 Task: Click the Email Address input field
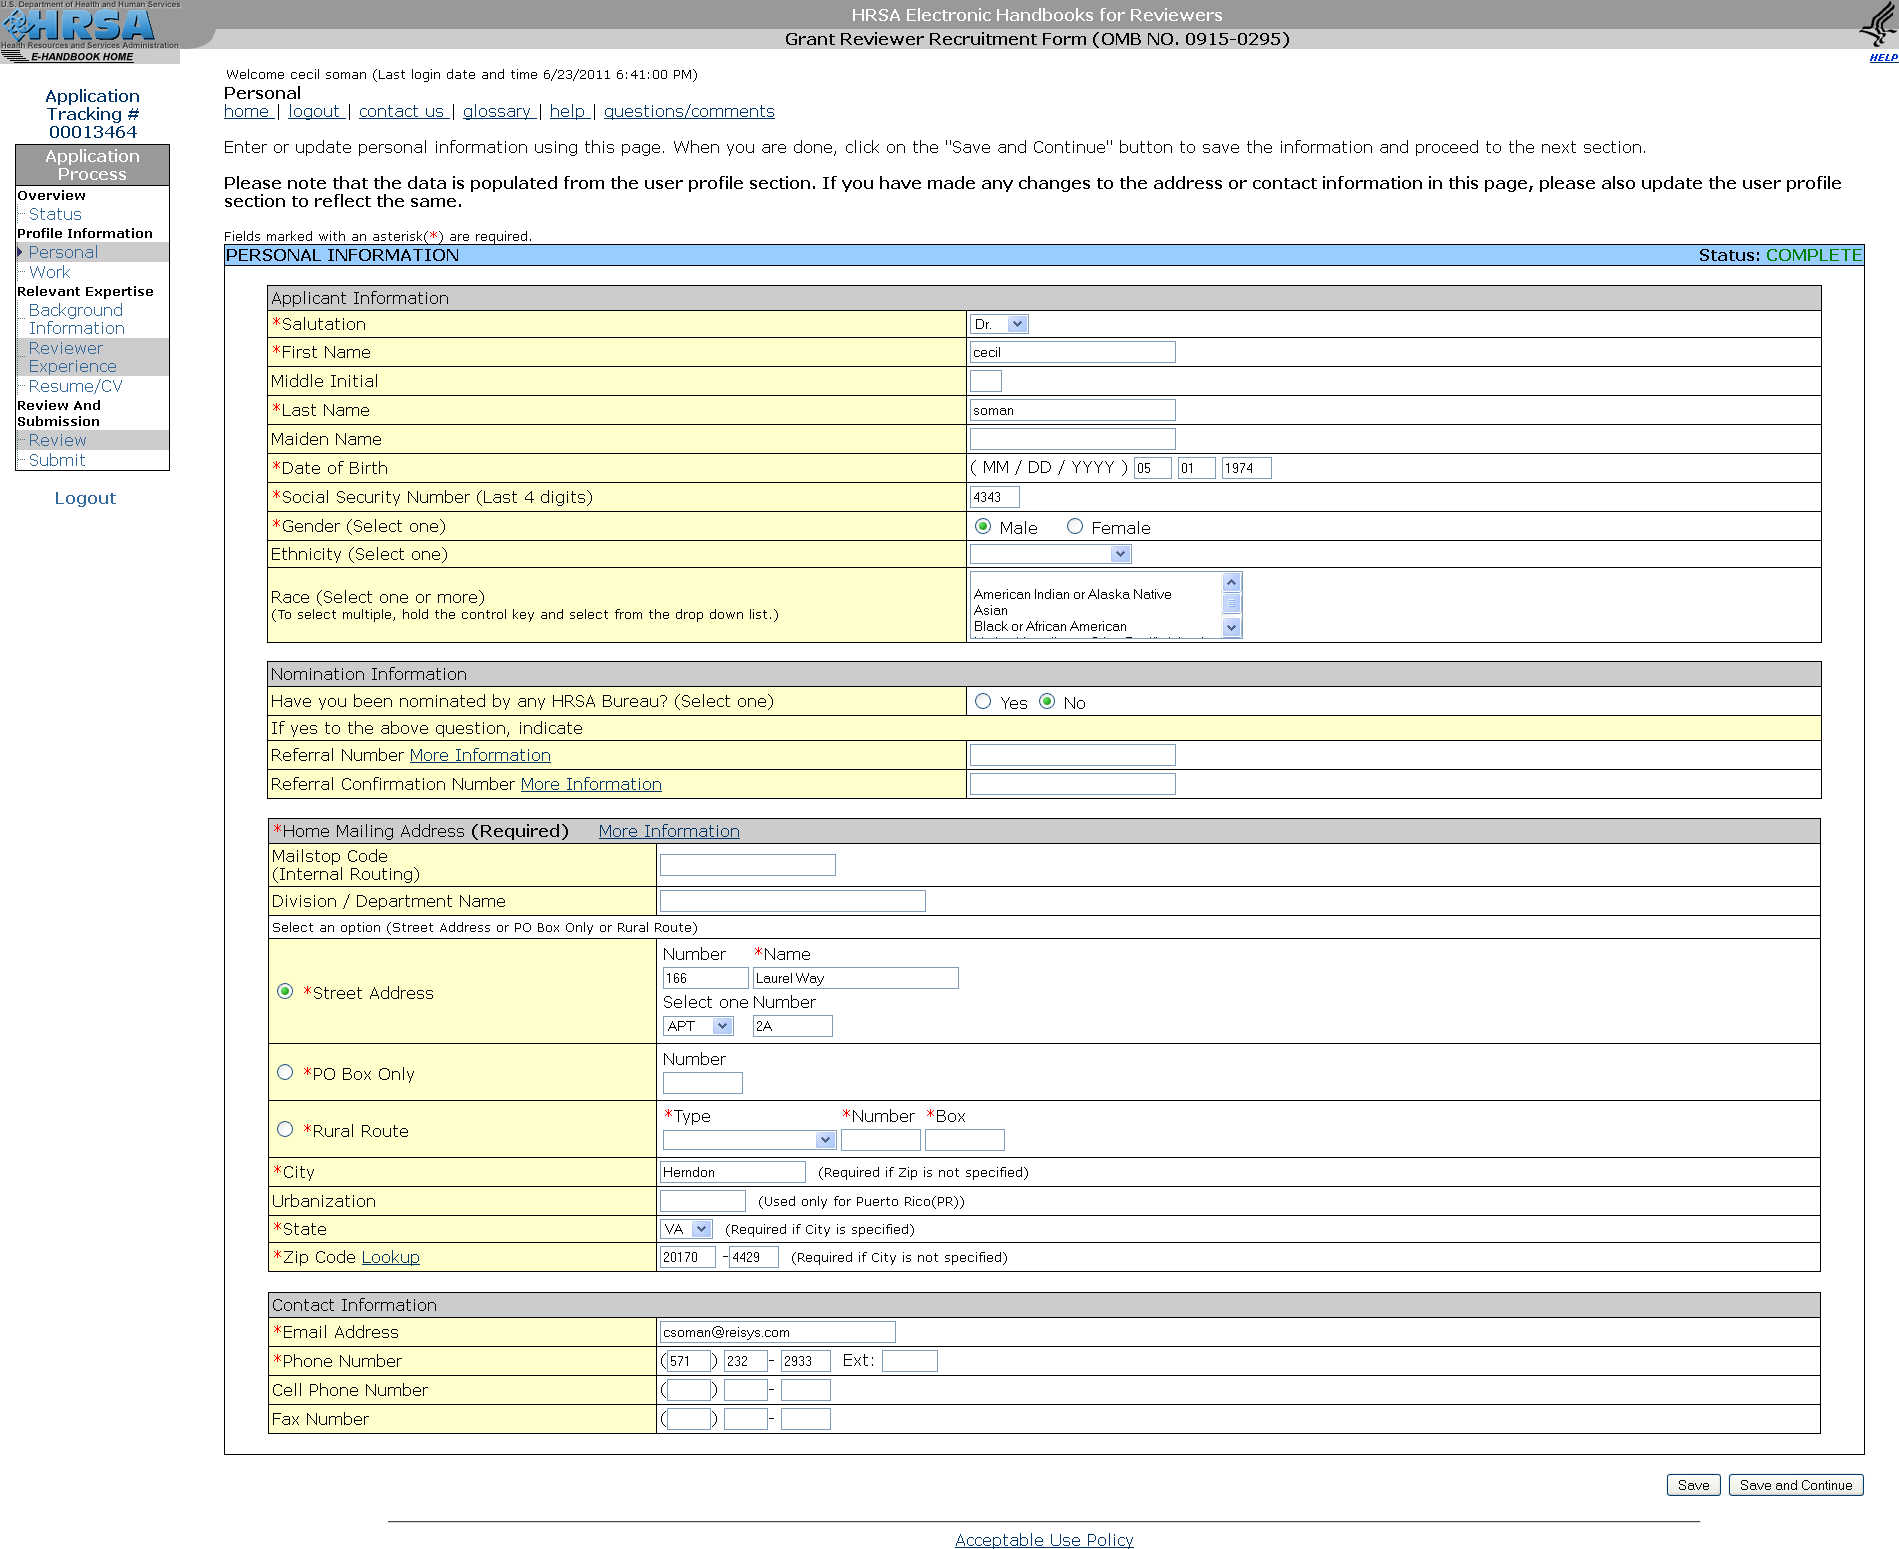pyautogui.click(x=777, y=1332)
